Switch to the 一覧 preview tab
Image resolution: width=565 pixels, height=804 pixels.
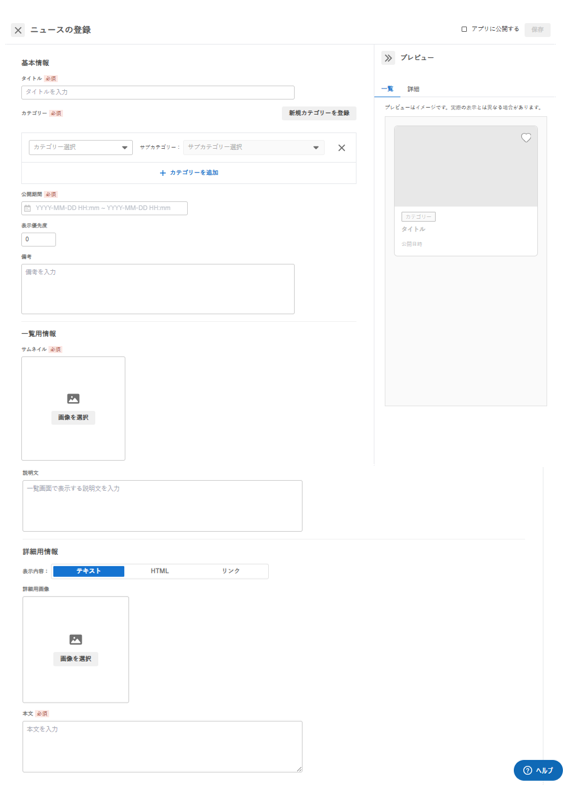pyautogui.click(x=387, y=89)
